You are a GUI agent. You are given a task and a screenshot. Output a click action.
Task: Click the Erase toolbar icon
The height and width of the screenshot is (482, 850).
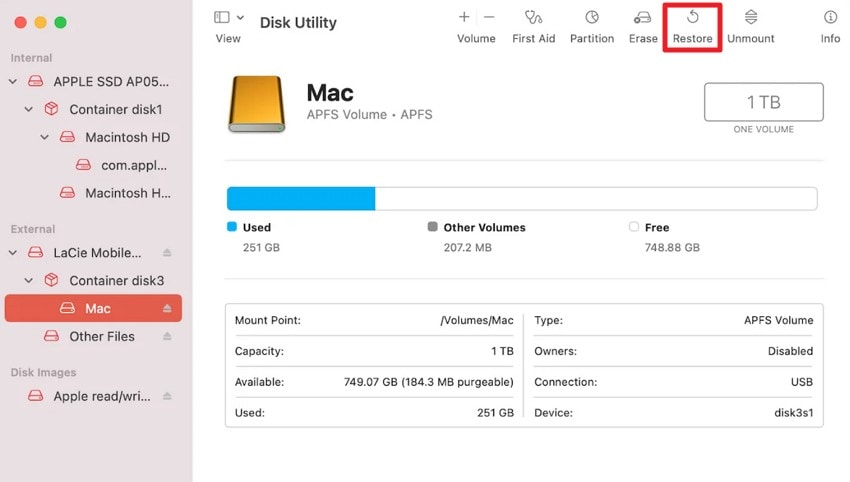tap(643, 17)
